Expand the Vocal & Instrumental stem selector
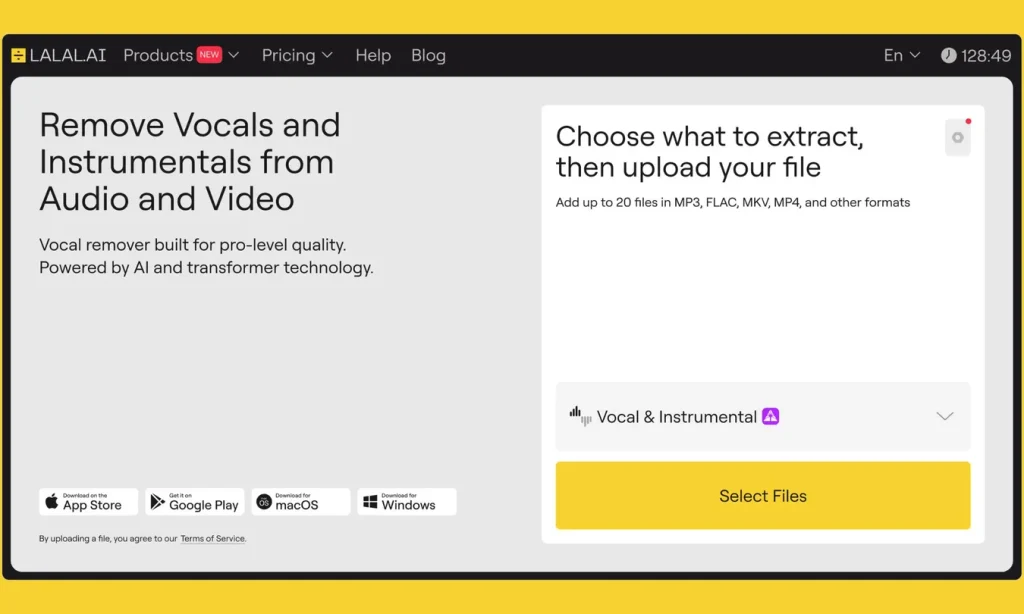Image resolution: width=1024 pixels, height=614 pixels. (x=763, y=416)
